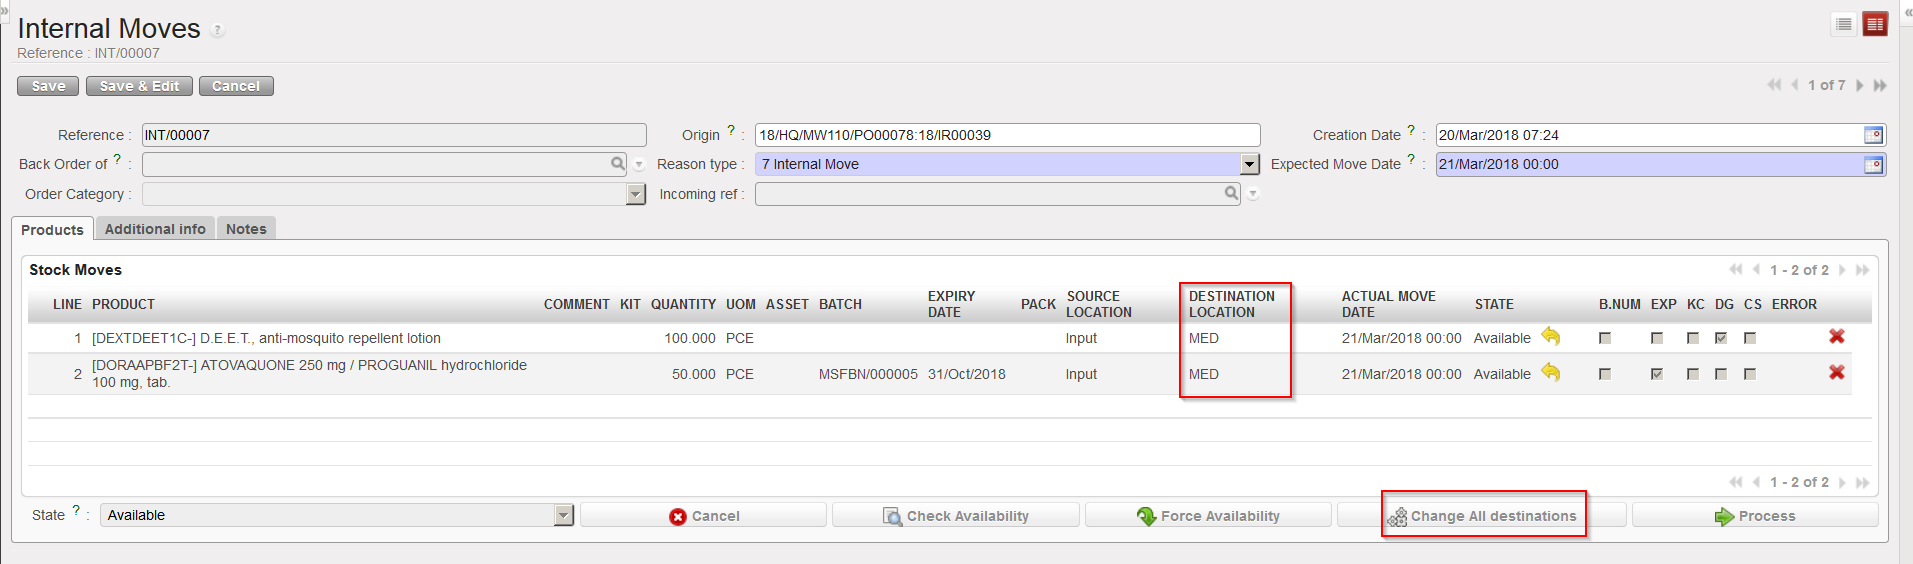
Task: Toggle B.NUM checkbox on ATOVAQUONE row
Action: point(1605,374)
